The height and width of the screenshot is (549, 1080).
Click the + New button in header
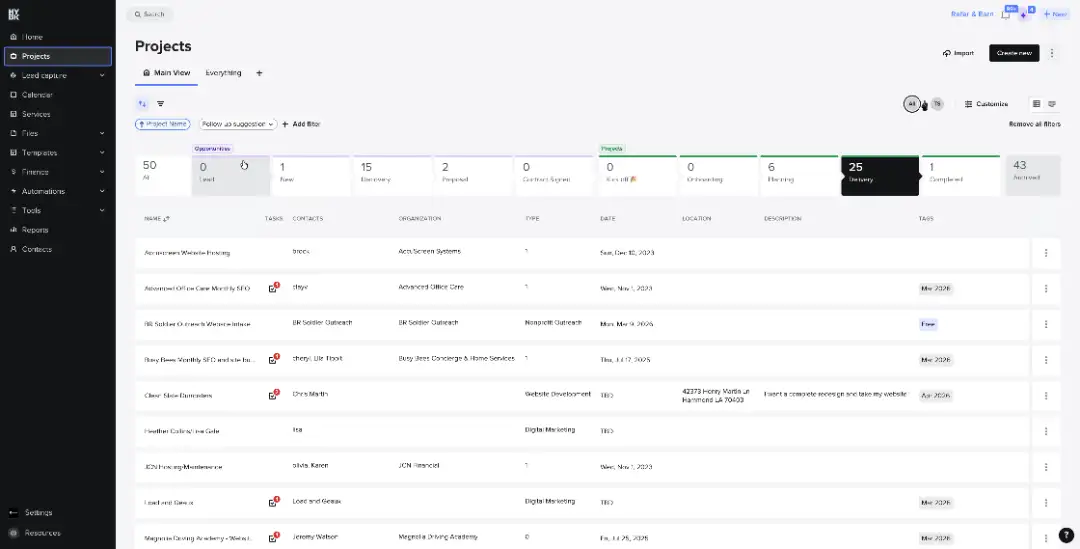coord(1055,14)
